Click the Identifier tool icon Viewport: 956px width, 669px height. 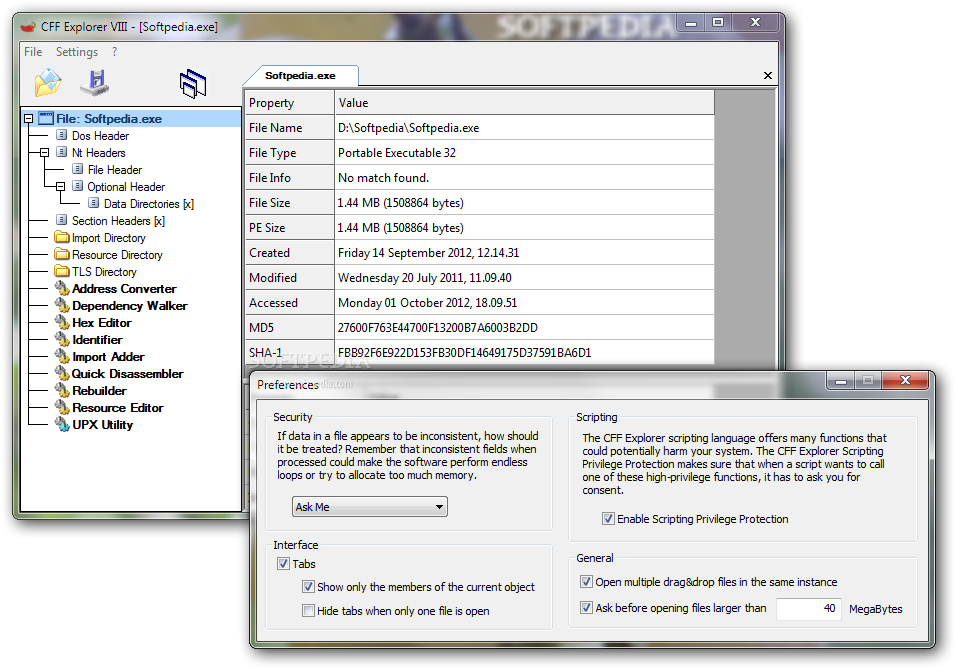coord(62,339)
